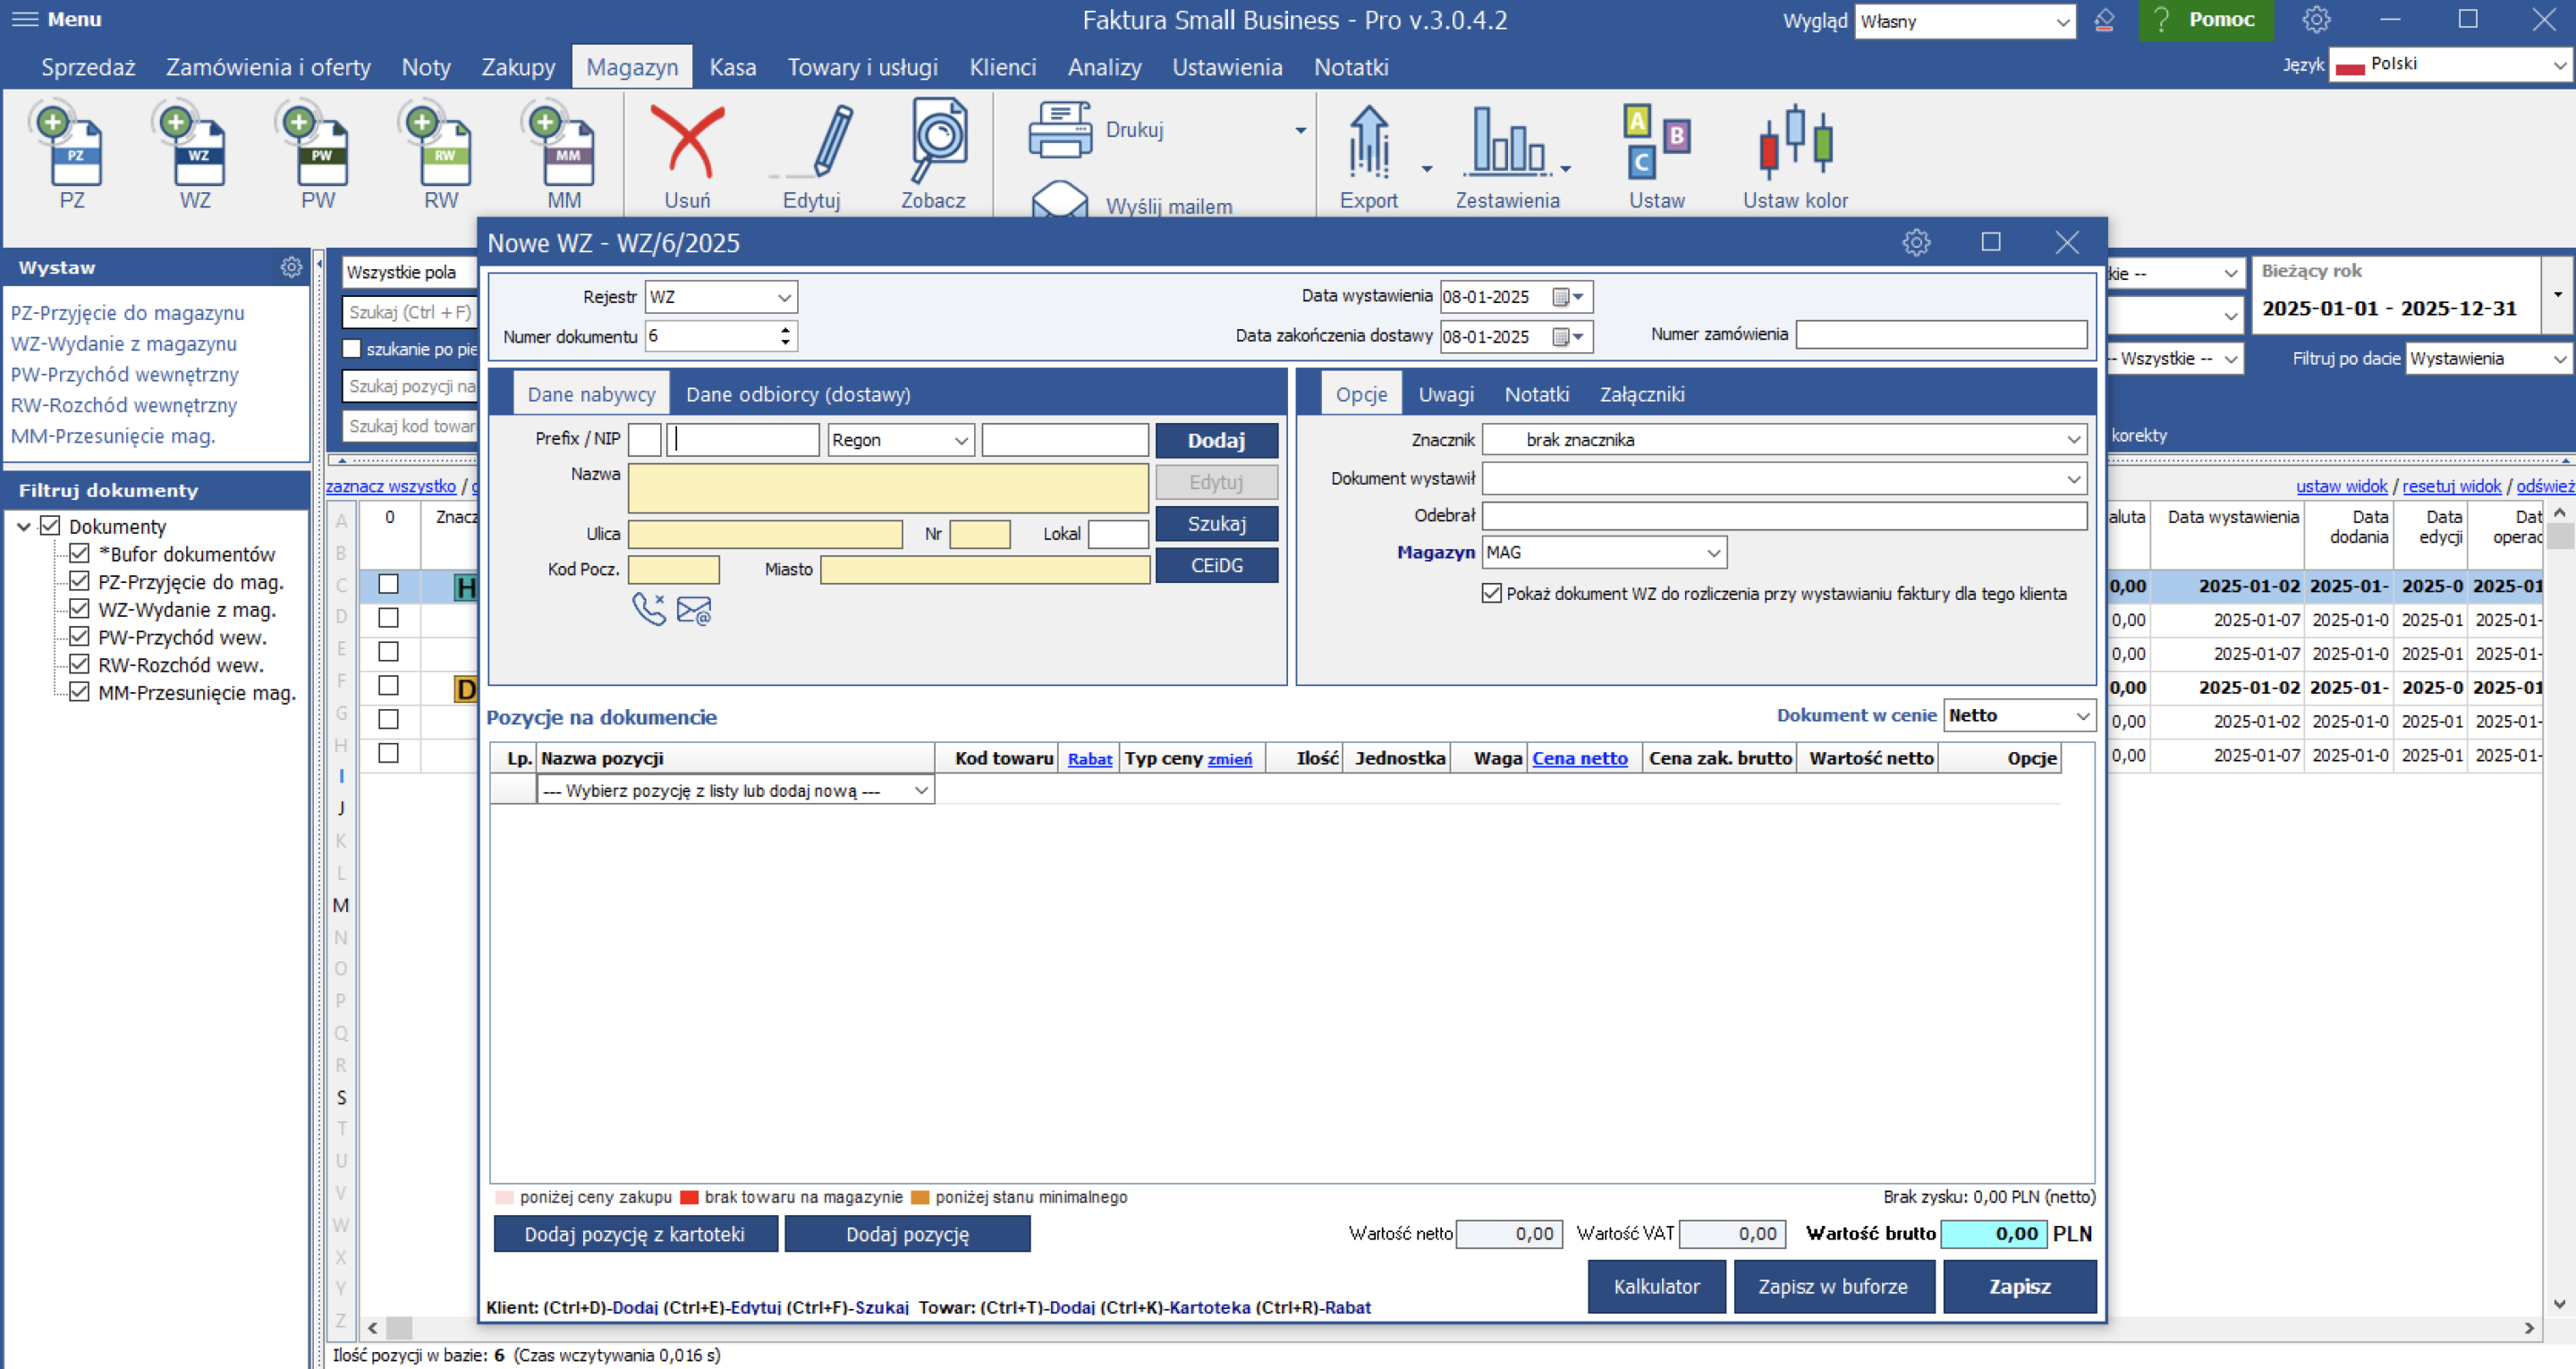The width and height of the screenshot is (2576, 1369).
Task: Click the orange D marker in the document list
Action: click(x=466, y=689)
